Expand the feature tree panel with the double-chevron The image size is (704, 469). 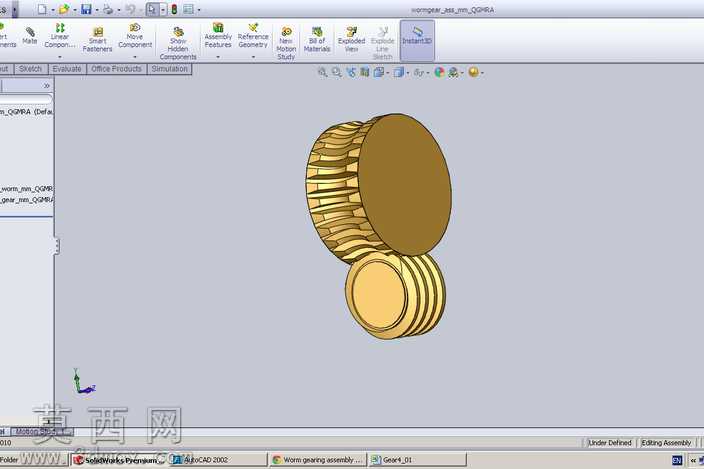47,85
